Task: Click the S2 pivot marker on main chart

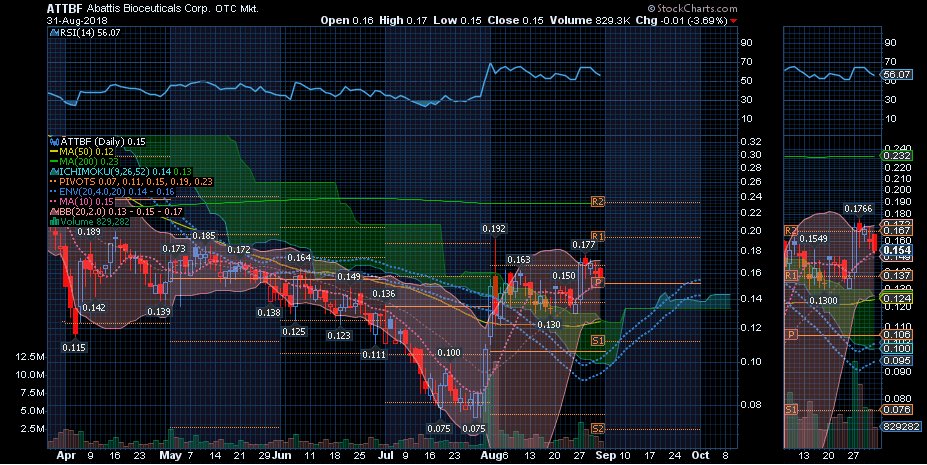Action: [x=598, y=429]
